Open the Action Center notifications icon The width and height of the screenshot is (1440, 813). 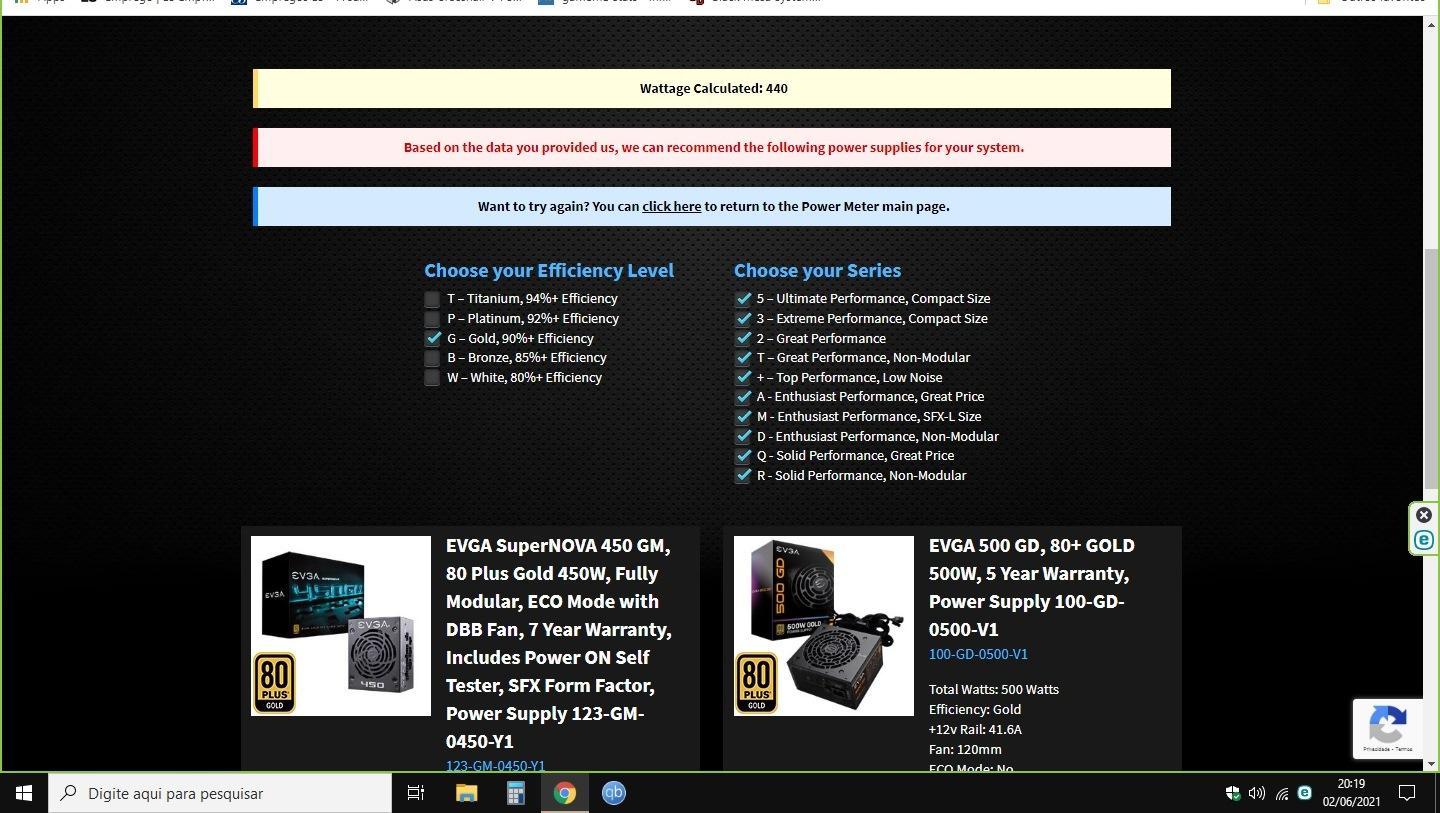[1407, 793]
